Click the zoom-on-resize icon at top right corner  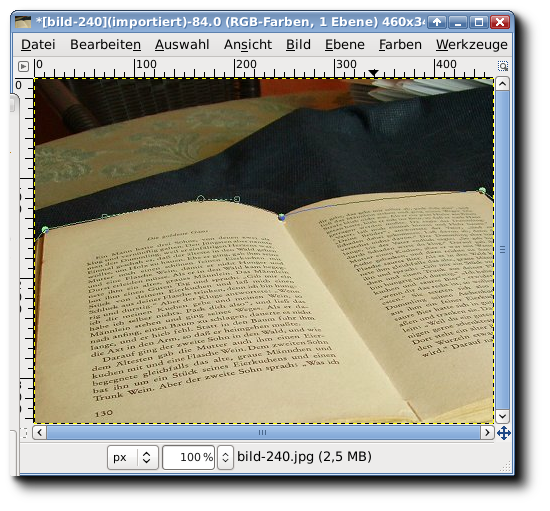(503, 66)
